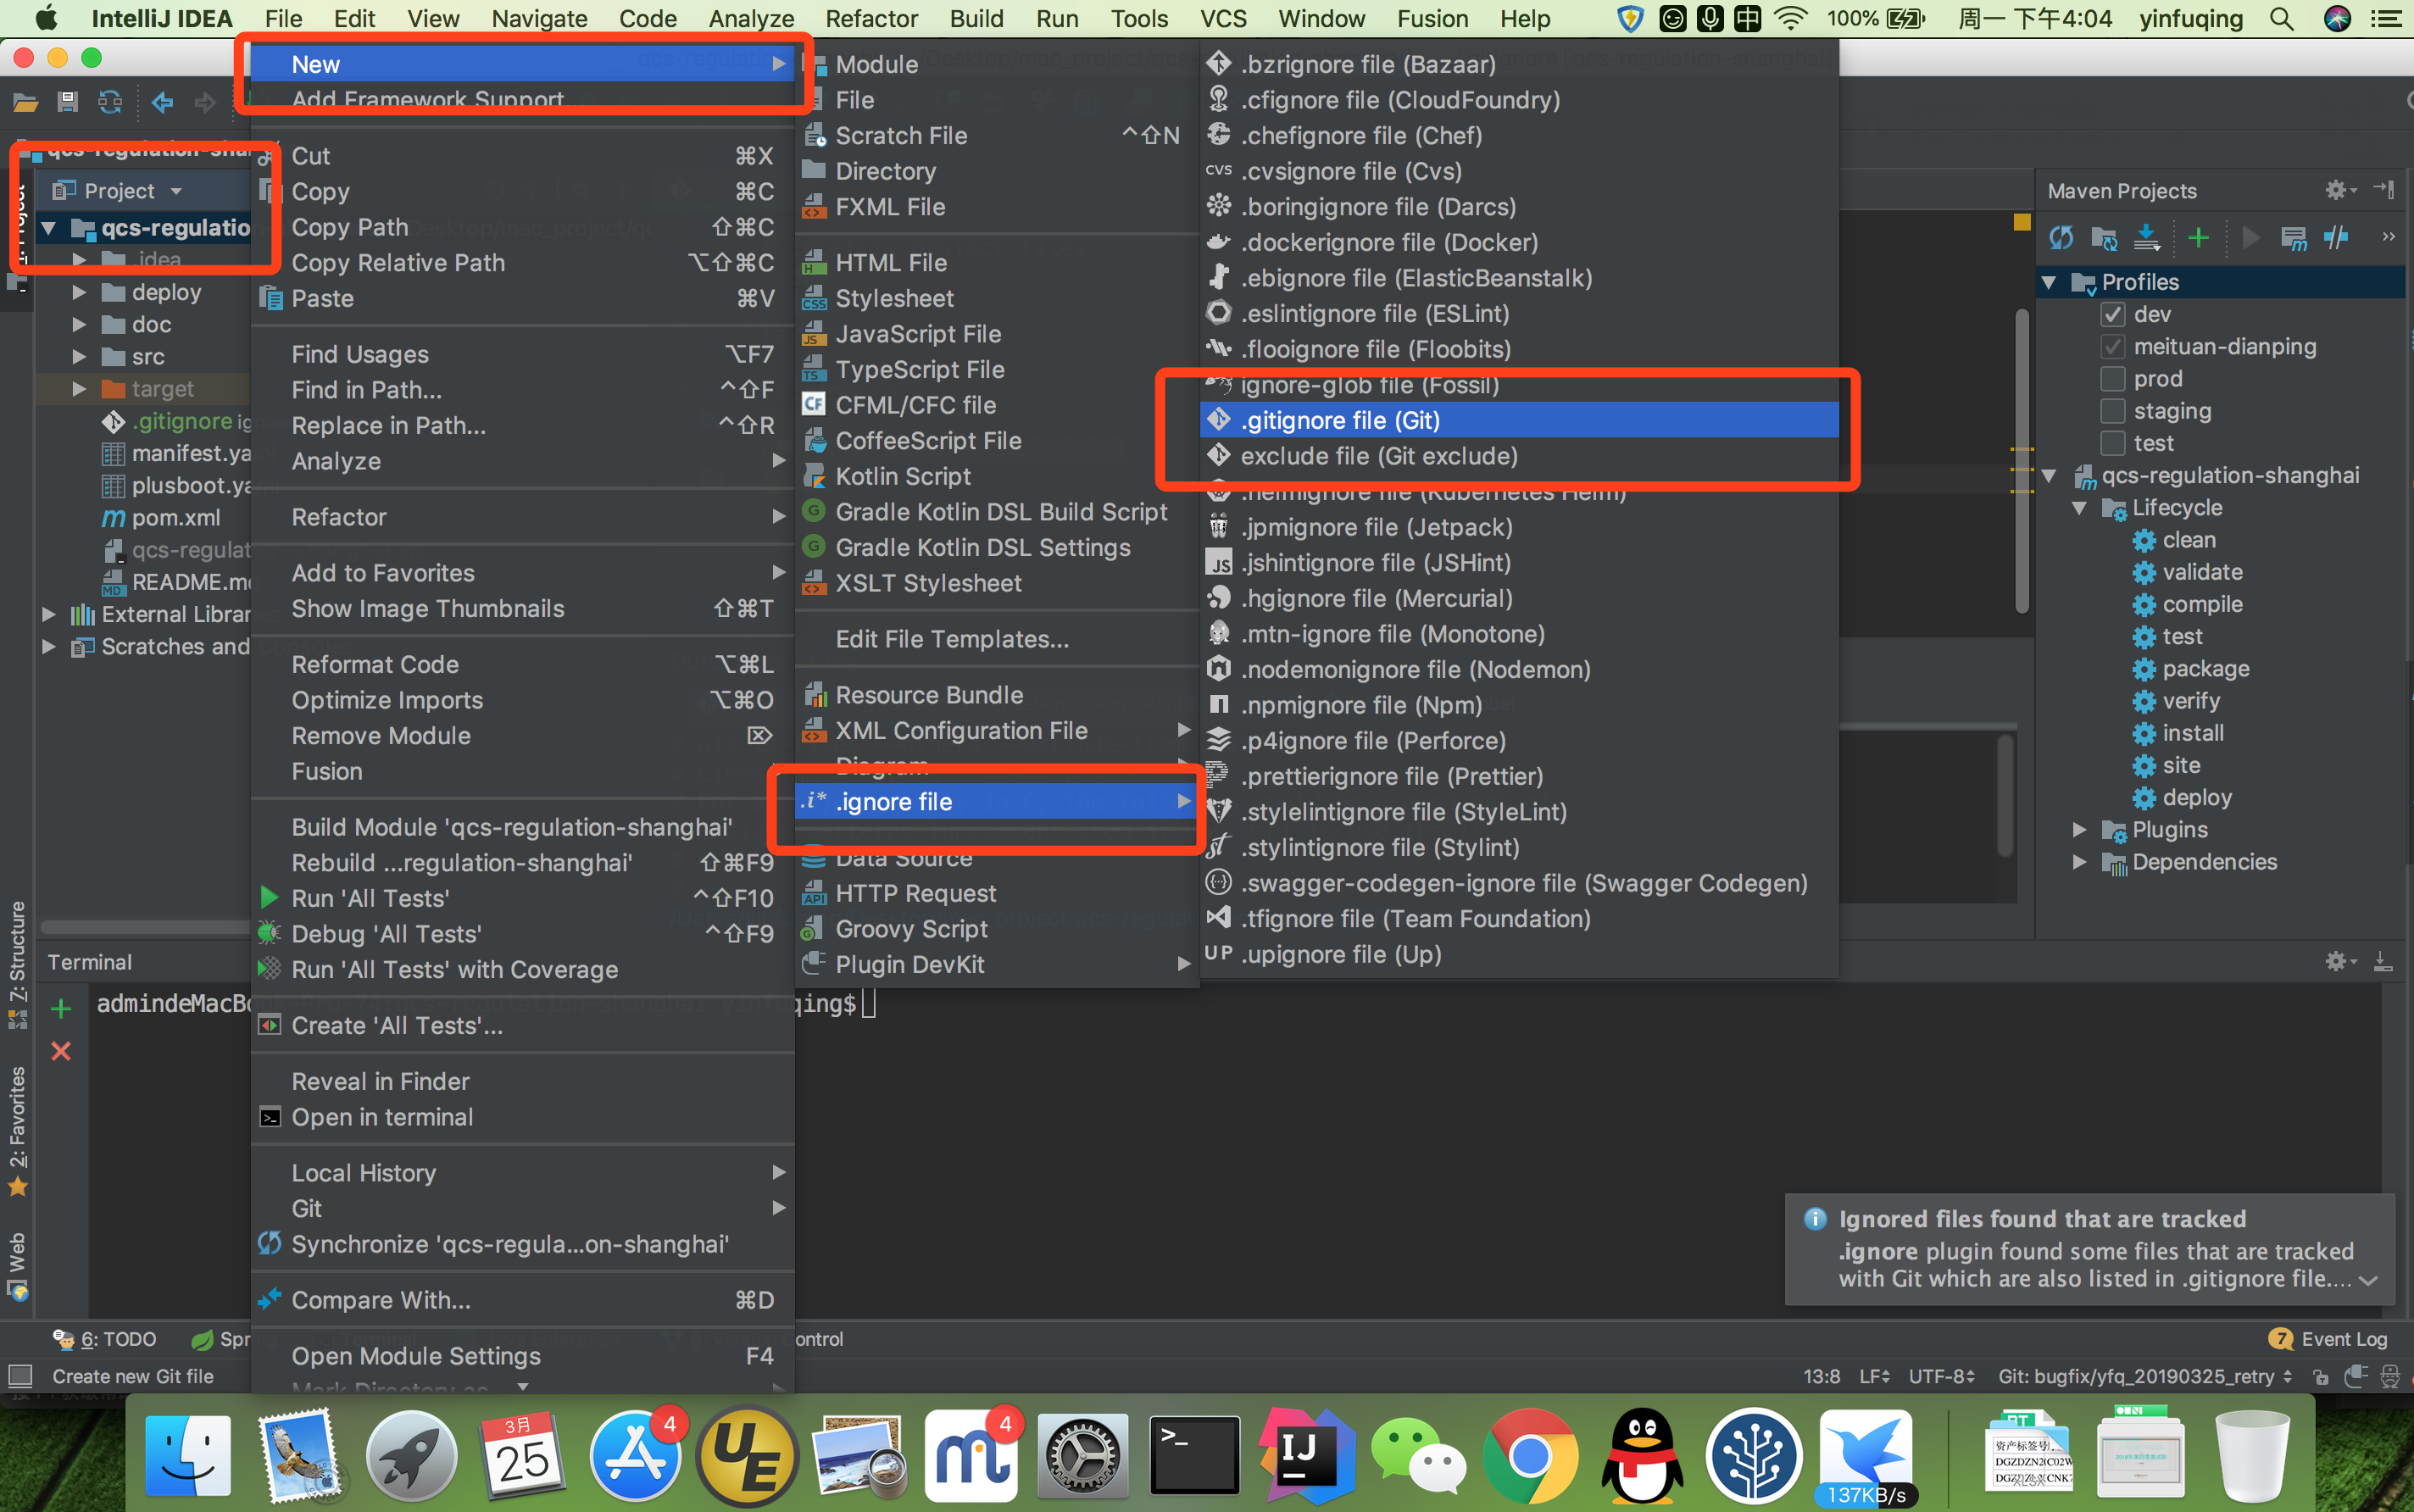Toggle the meituan-dianping profile checkbox
2414x1512 pixels.
2112,347
